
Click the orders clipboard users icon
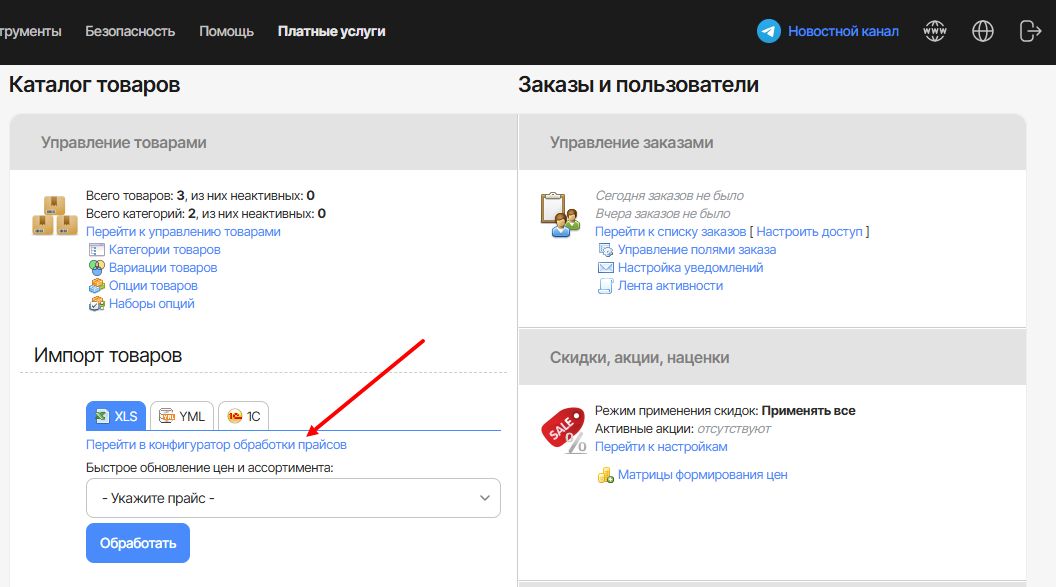pyautogui.click(x=560, y=214)
